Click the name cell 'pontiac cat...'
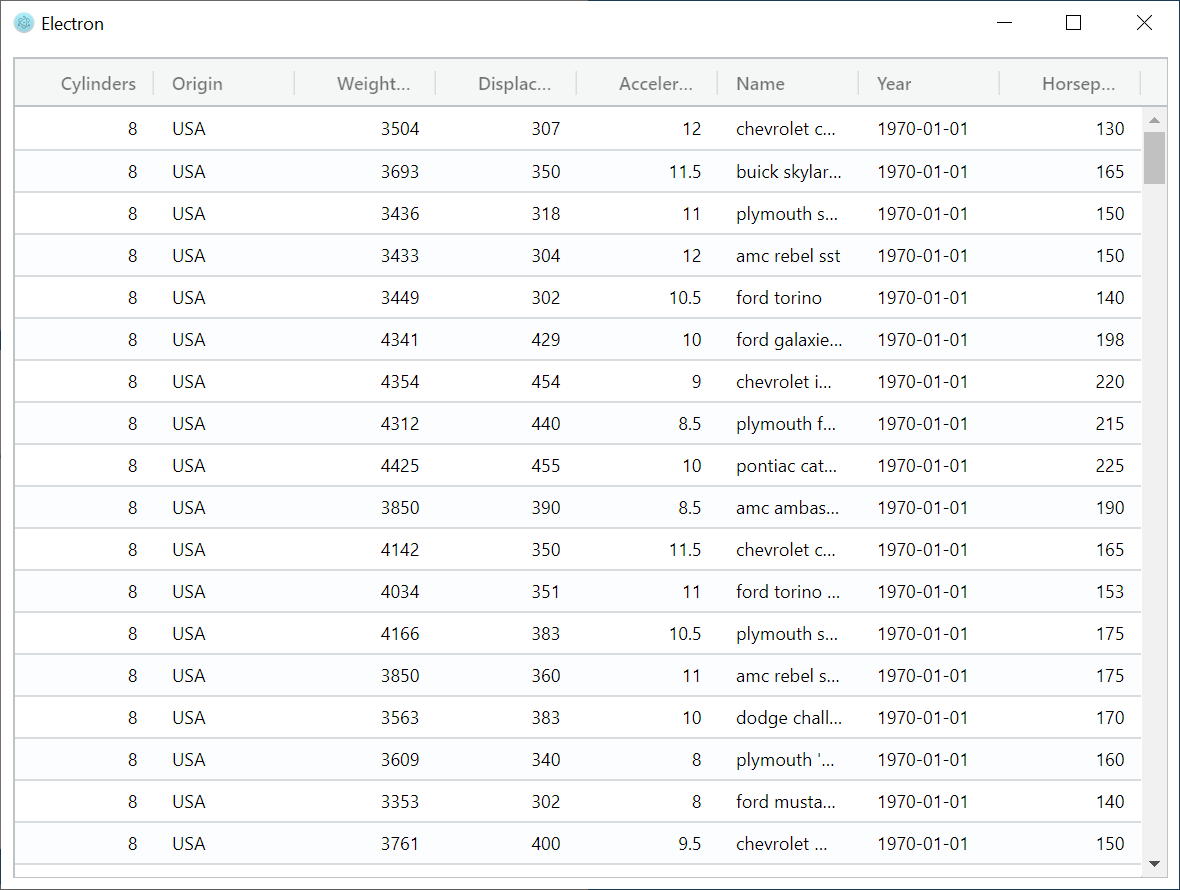The height and width of the screenshot is (890, 1180). pos(786,466)
